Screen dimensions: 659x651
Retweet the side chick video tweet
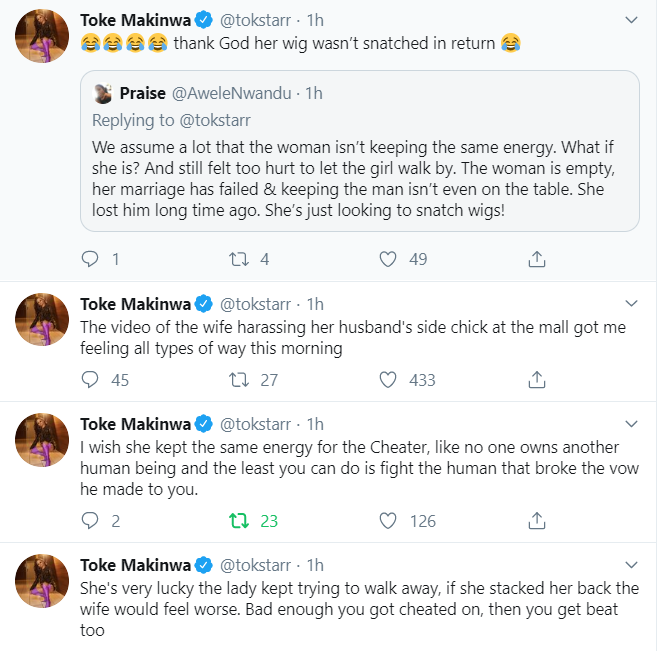(x=239, y=379)
